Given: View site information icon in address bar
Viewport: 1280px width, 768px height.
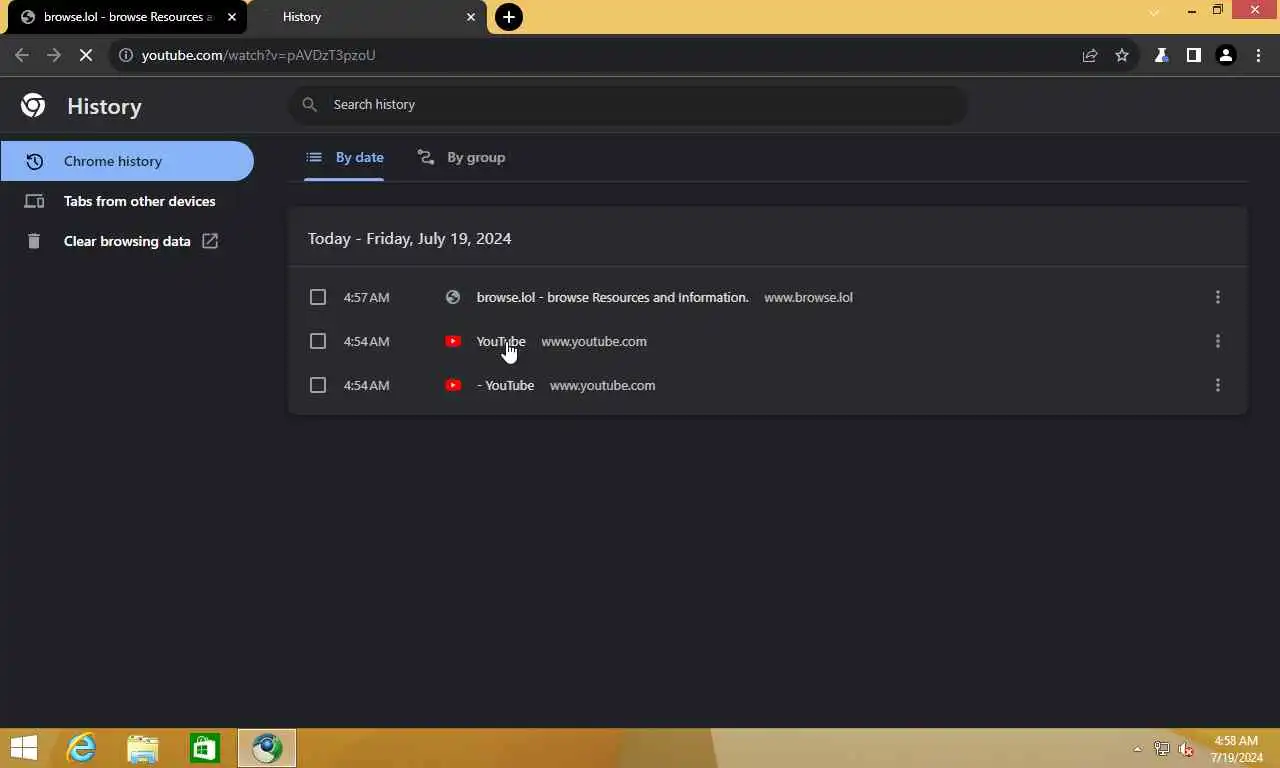Looking at the screenshot, I should (x=125, y=55).
